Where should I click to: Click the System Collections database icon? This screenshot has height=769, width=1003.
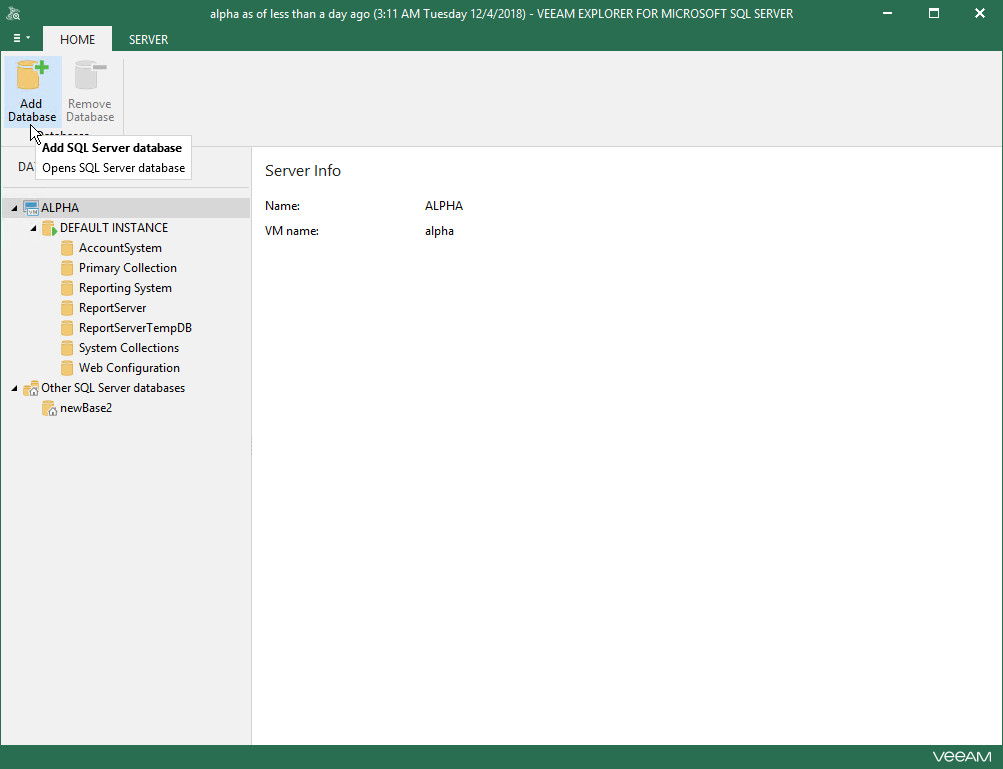[x=67, y=348]
